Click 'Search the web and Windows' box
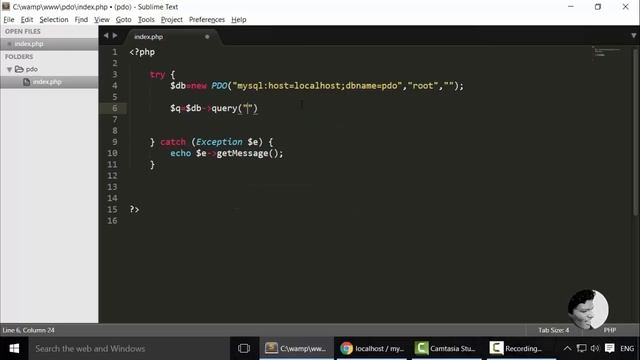 129,349
